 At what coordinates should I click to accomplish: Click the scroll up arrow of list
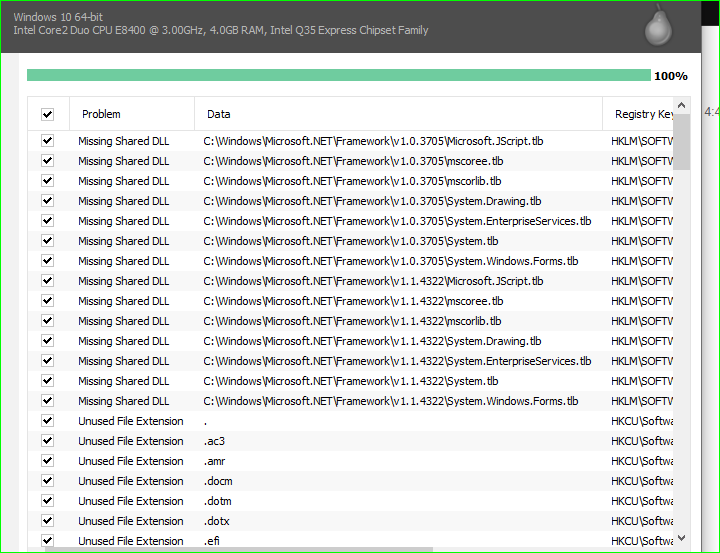[681, 106]
